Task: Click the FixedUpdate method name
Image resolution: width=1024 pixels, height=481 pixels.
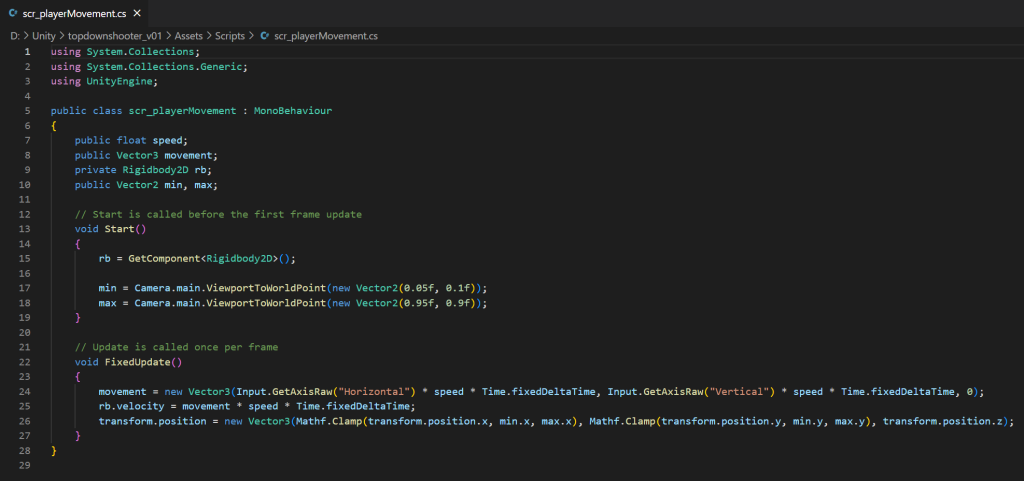Action: [139, 362]
